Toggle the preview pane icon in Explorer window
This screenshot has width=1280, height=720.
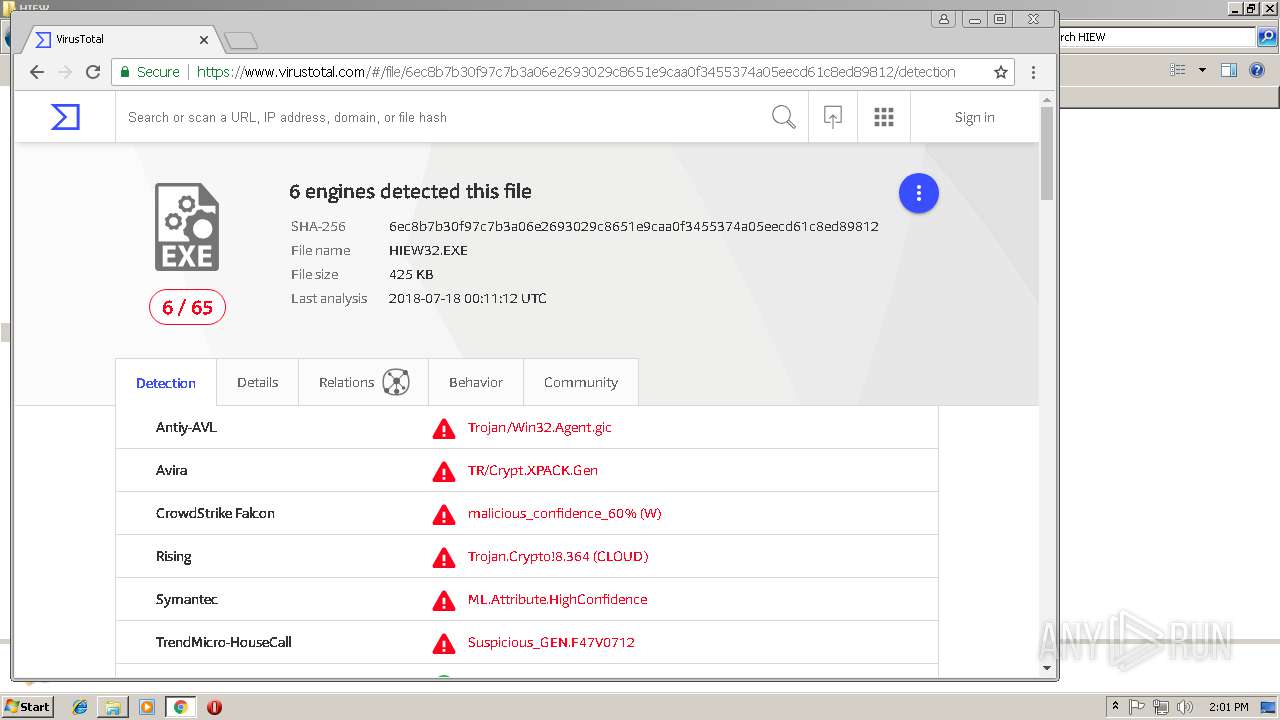[1229, 70]
